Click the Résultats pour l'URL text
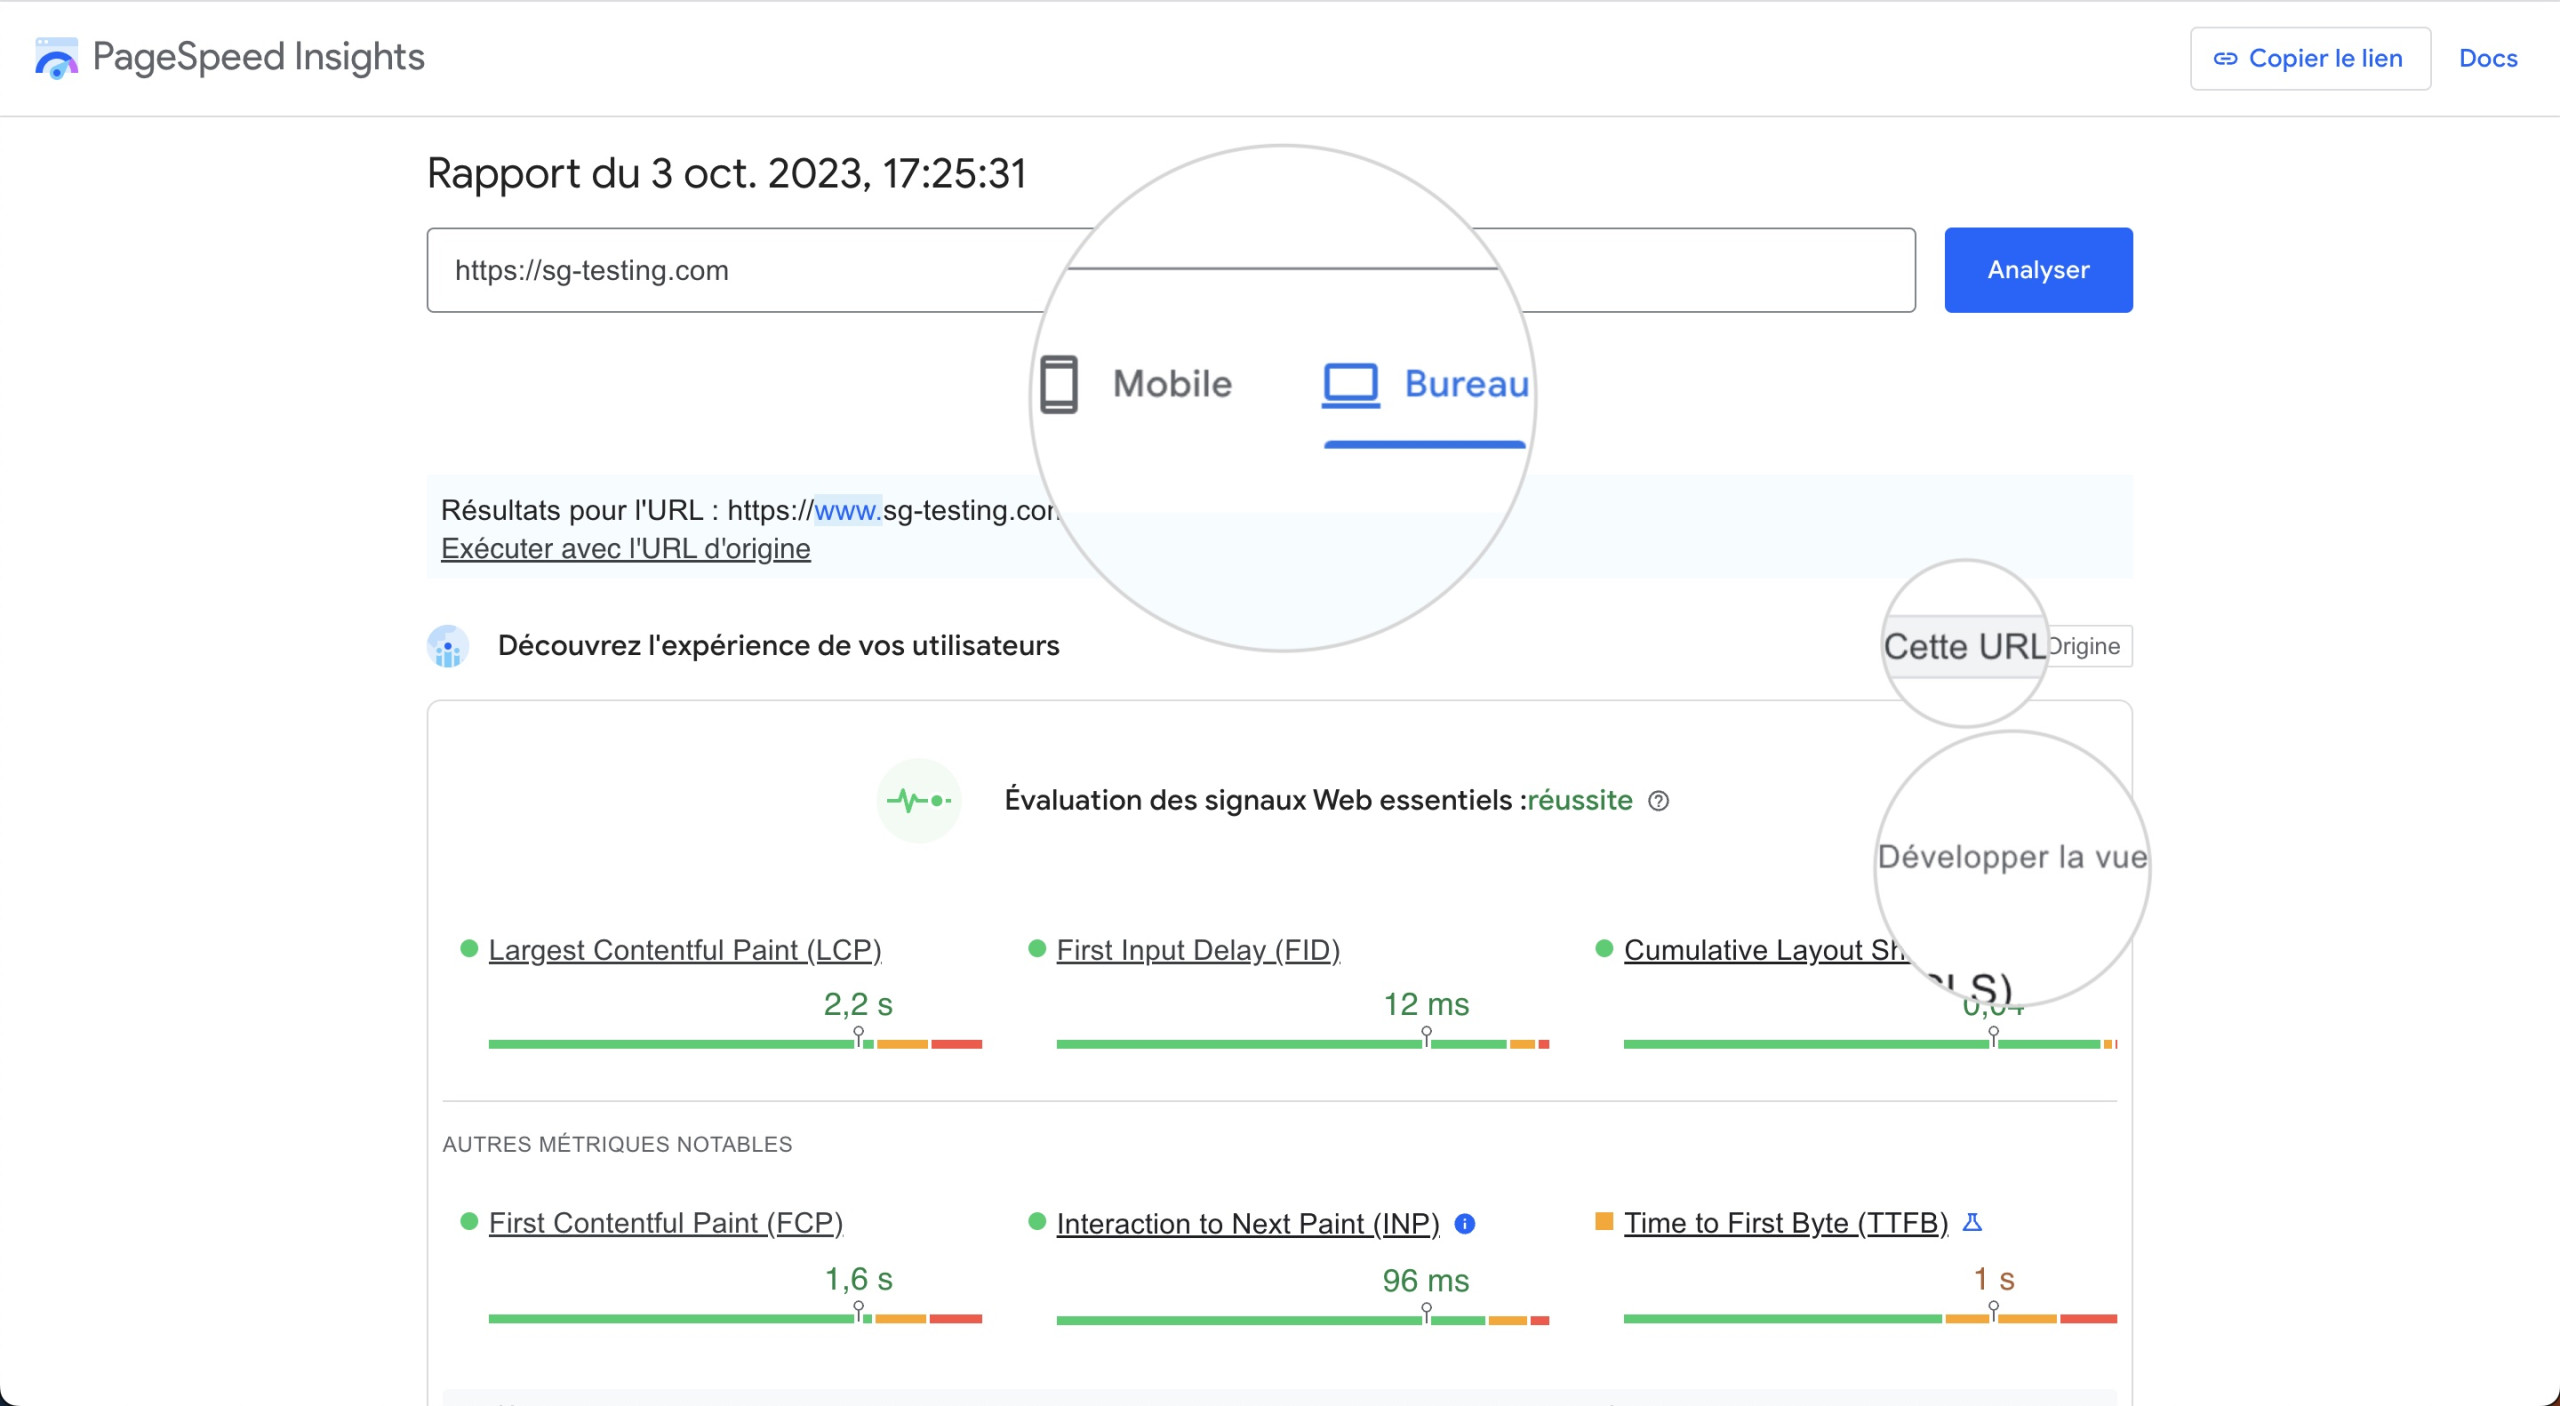The height and width of the screenshot is (1406, 2560). [x=751, y=510]
